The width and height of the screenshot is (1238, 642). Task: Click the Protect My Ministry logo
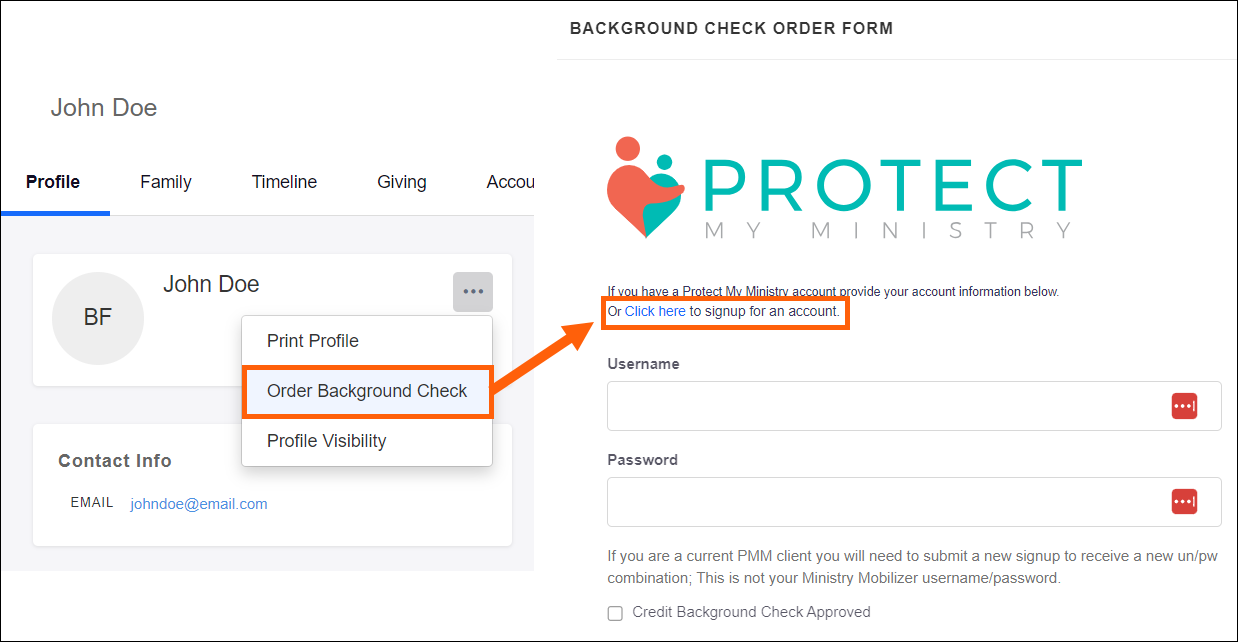[x=844, y=188]
